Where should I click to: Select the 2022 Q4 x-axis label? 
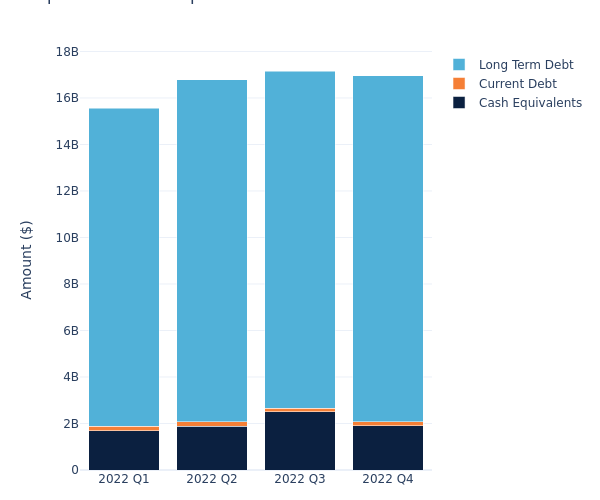pyautogui.click(x=388, y=479)
